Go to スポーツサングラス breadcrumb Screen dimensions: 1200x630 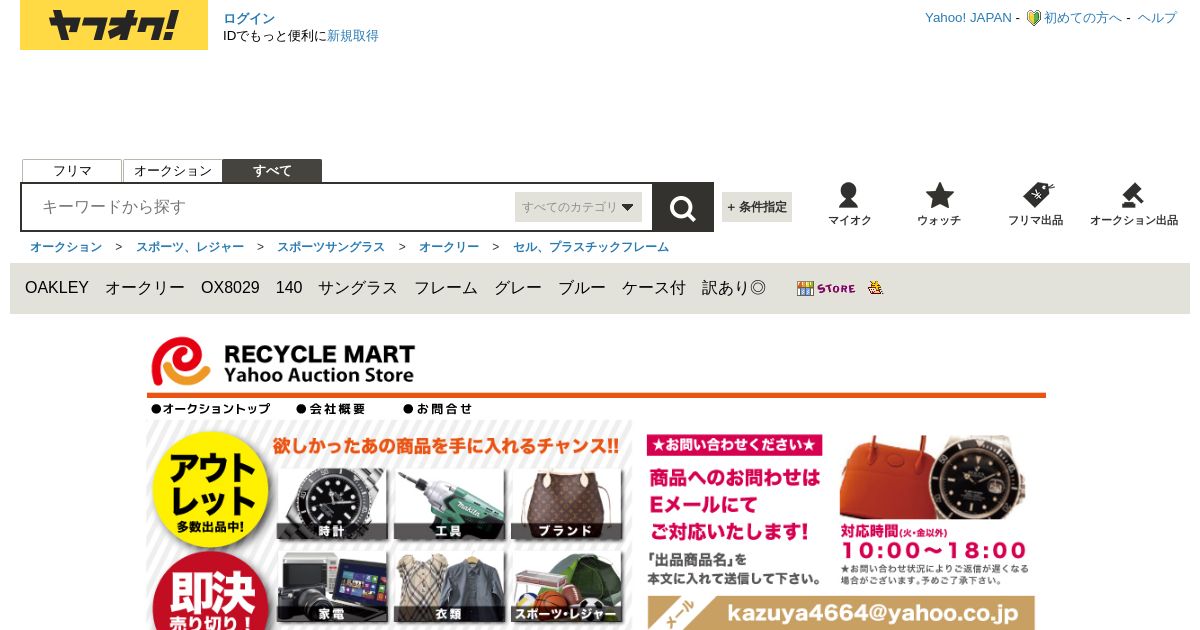(x=331, y=247)
